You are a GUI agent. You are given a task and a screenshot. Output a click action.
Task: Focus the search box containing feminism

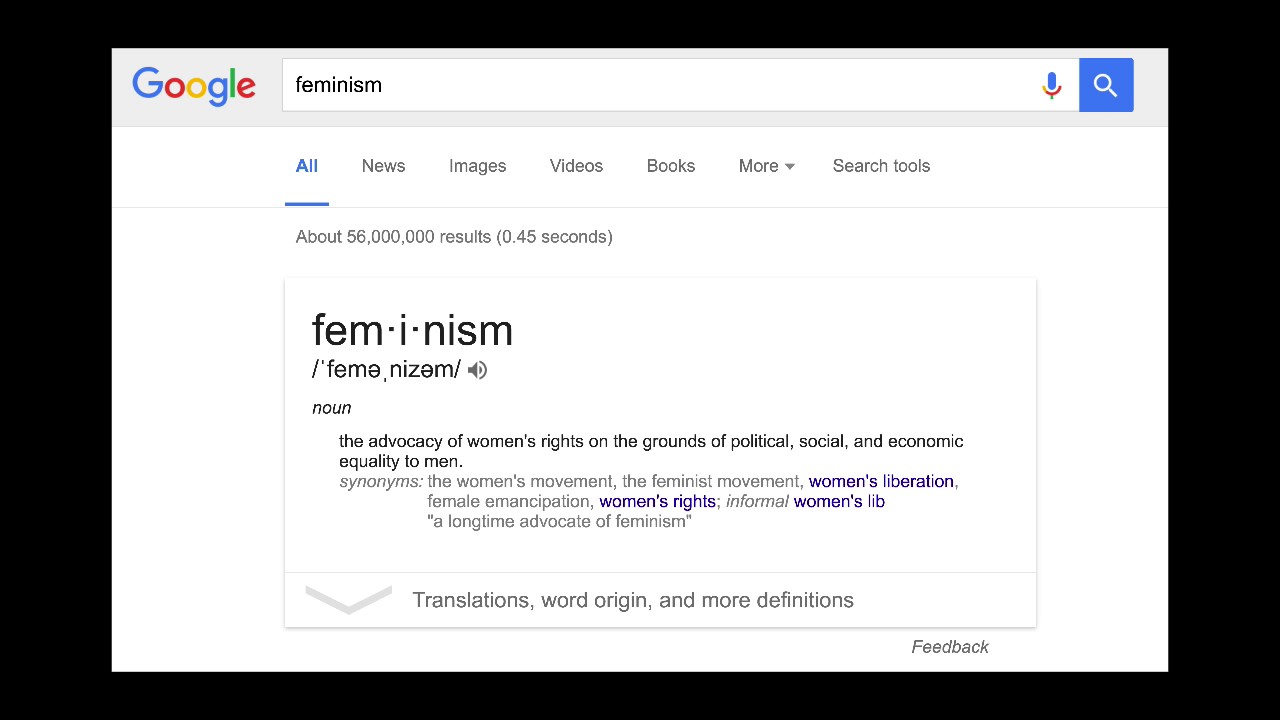(660, 85)
